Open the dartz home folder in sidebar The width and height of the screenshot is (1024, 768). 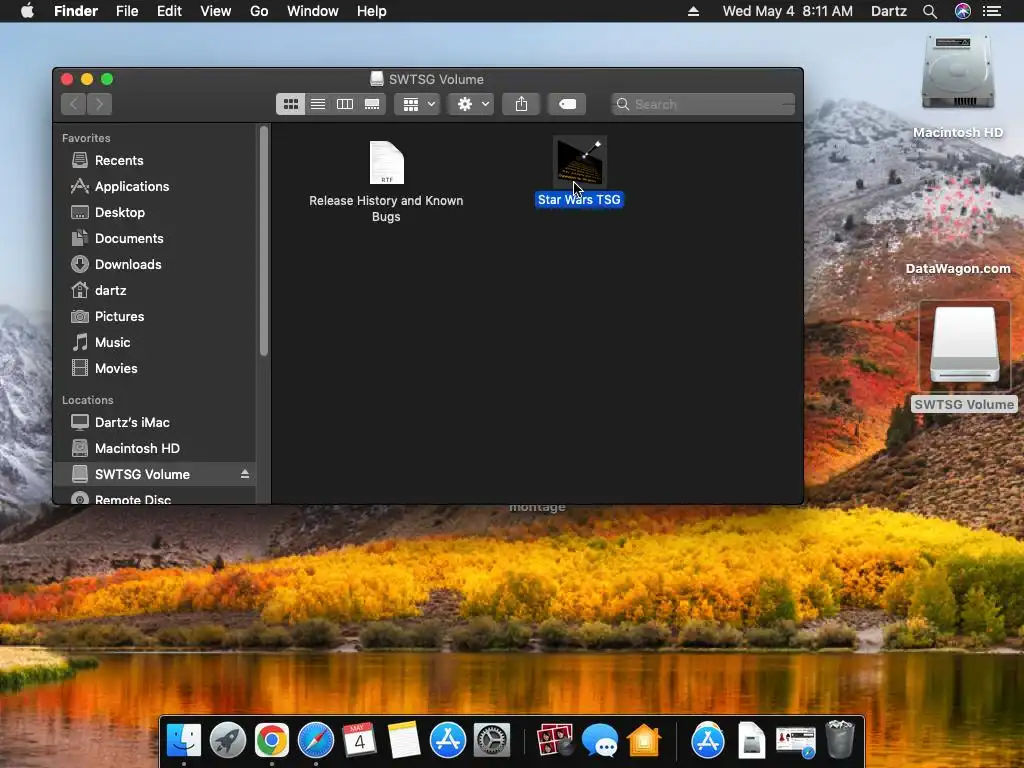(x=110, y=291)
